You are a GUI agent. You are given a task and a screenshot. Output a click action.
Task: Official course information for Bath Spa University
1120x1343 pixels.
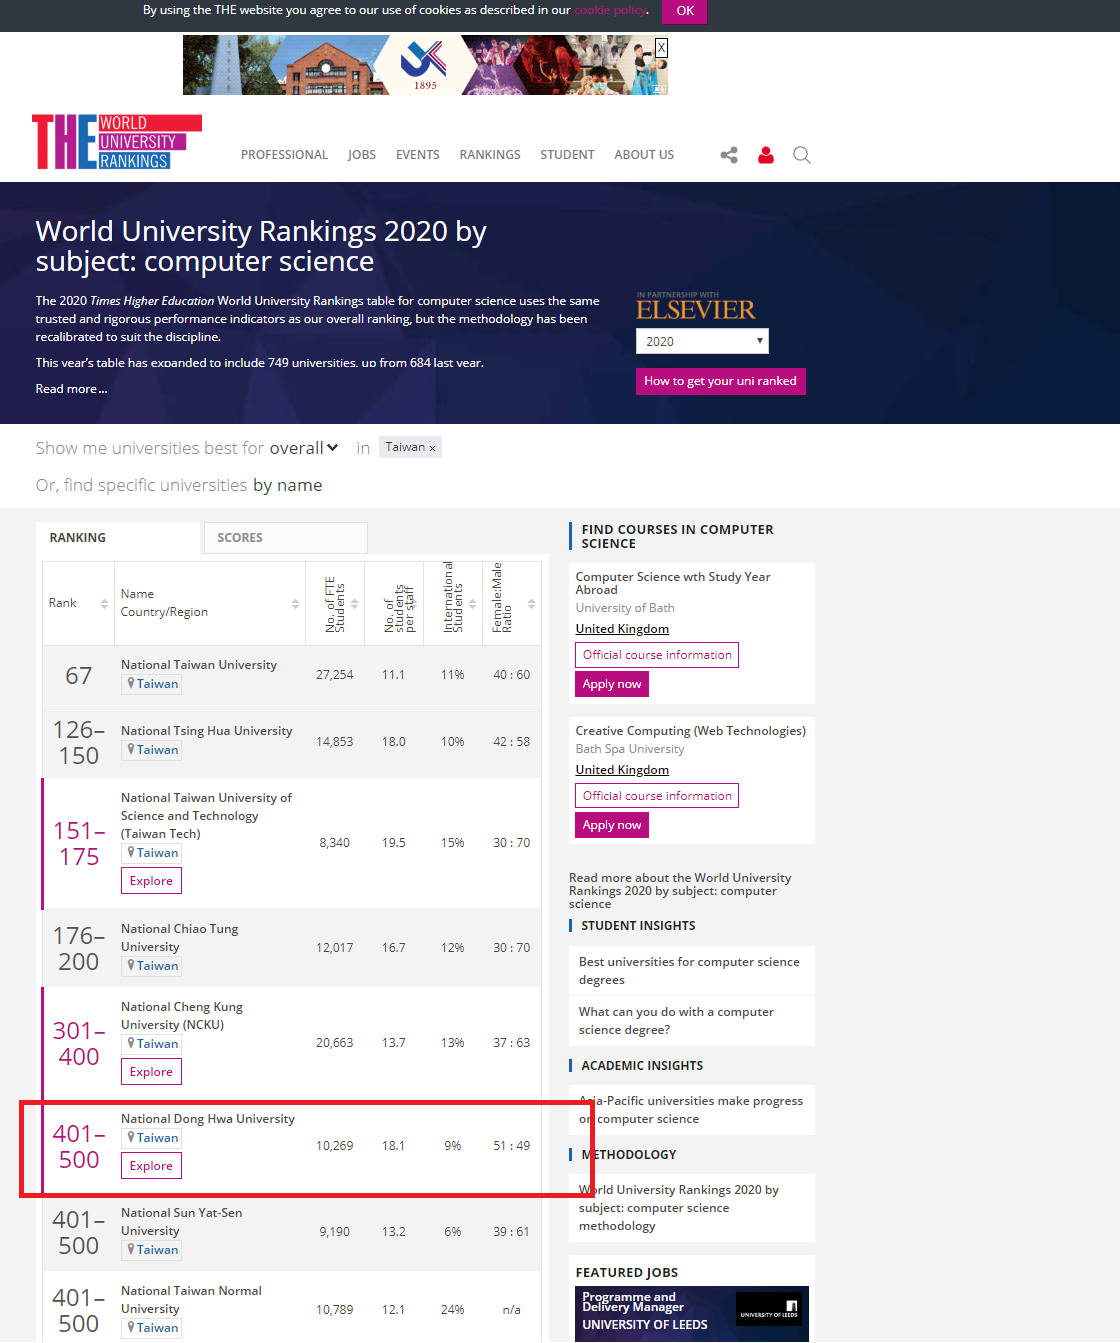657,796
